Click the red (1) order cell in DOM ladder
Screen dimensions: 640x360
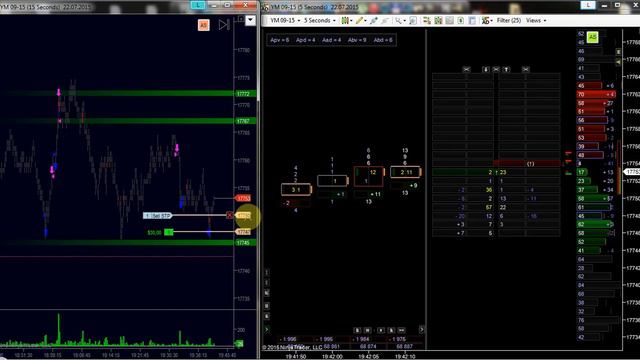(x=530, y=164)
